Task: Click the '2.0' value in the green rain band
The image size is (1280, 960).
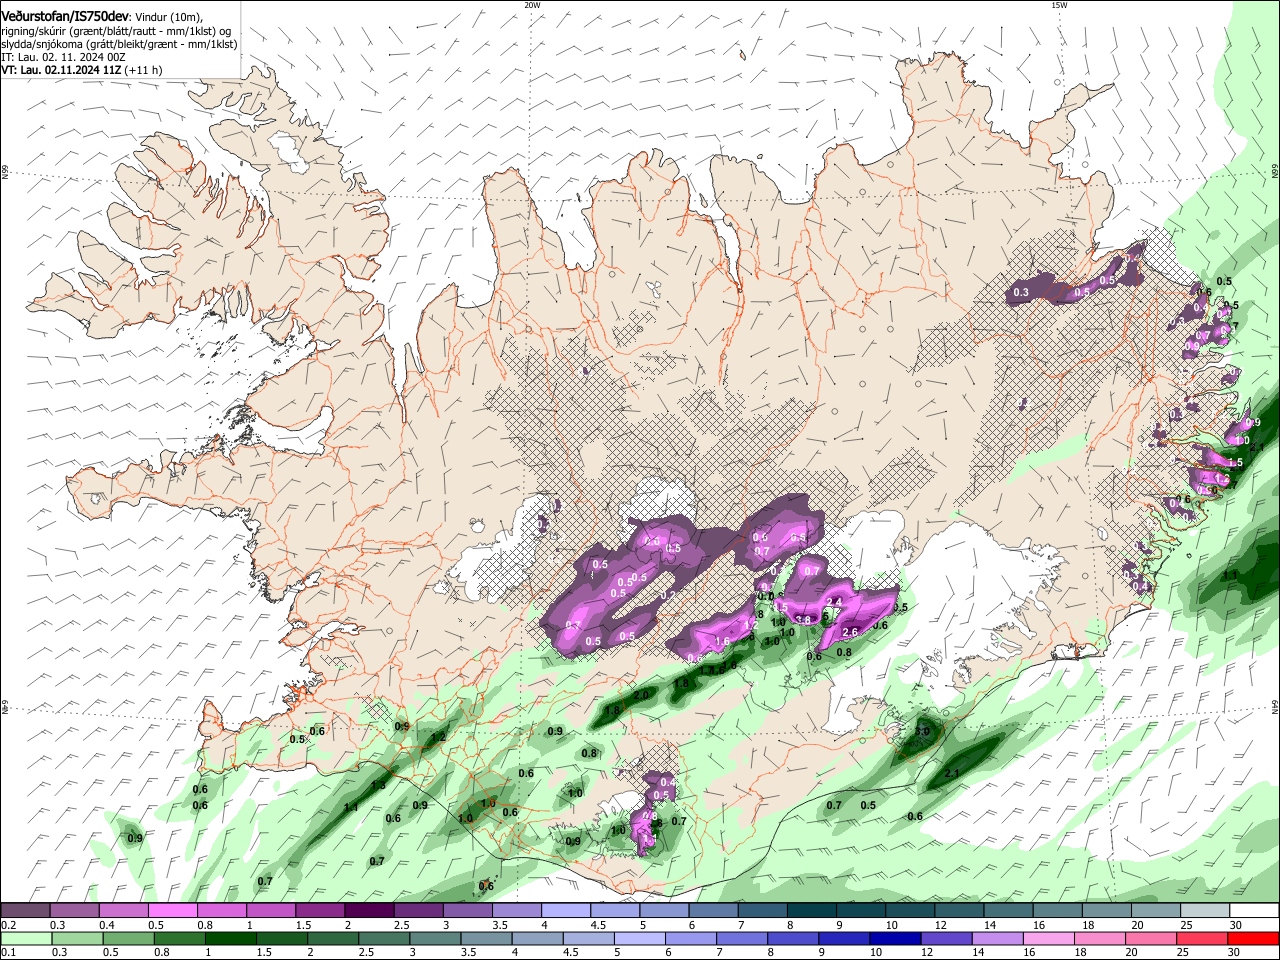Action: click(x=642, y=694)
